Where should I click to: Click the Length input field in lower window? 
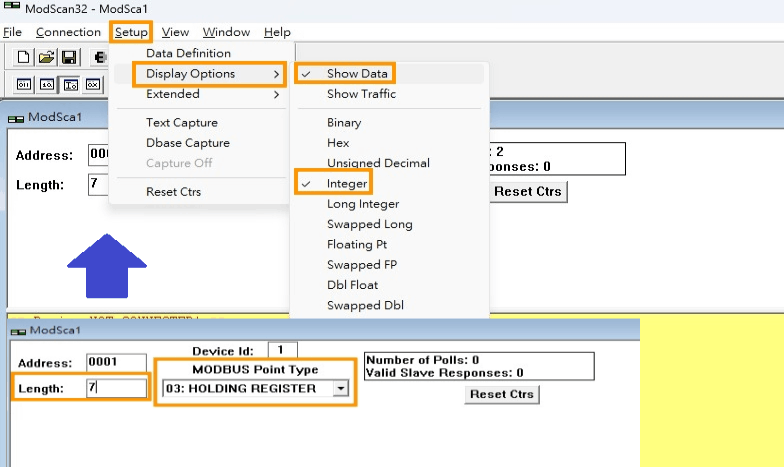point(116,388)
